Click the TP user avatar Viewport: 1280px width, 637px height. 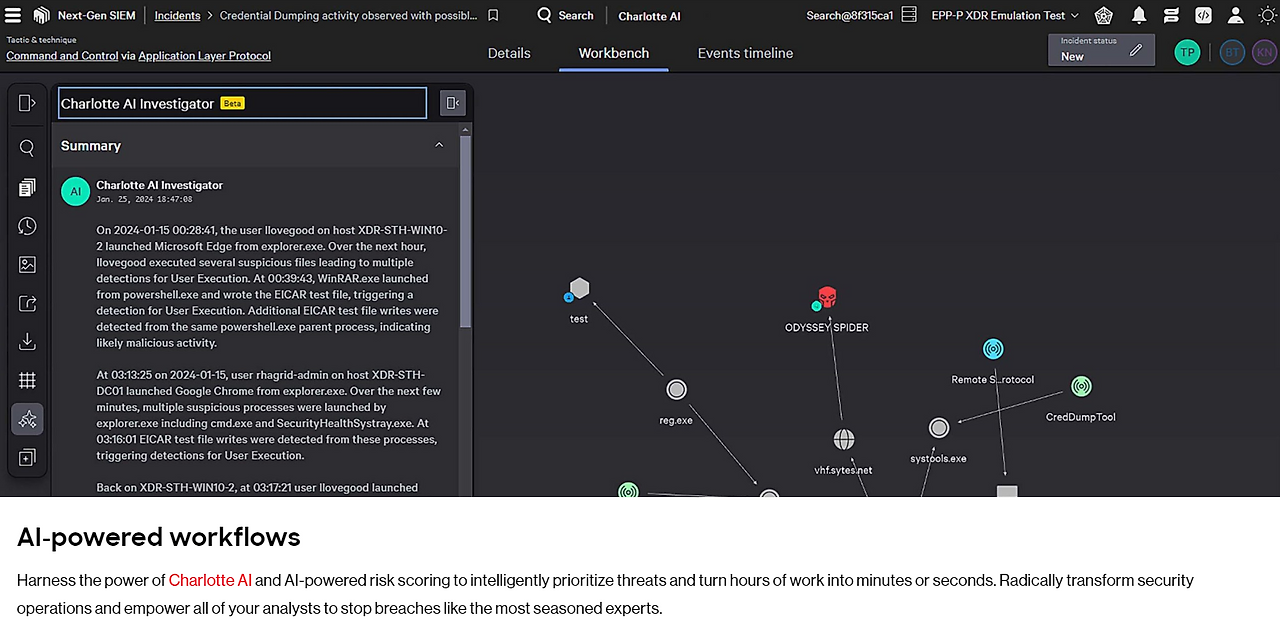1187,53
